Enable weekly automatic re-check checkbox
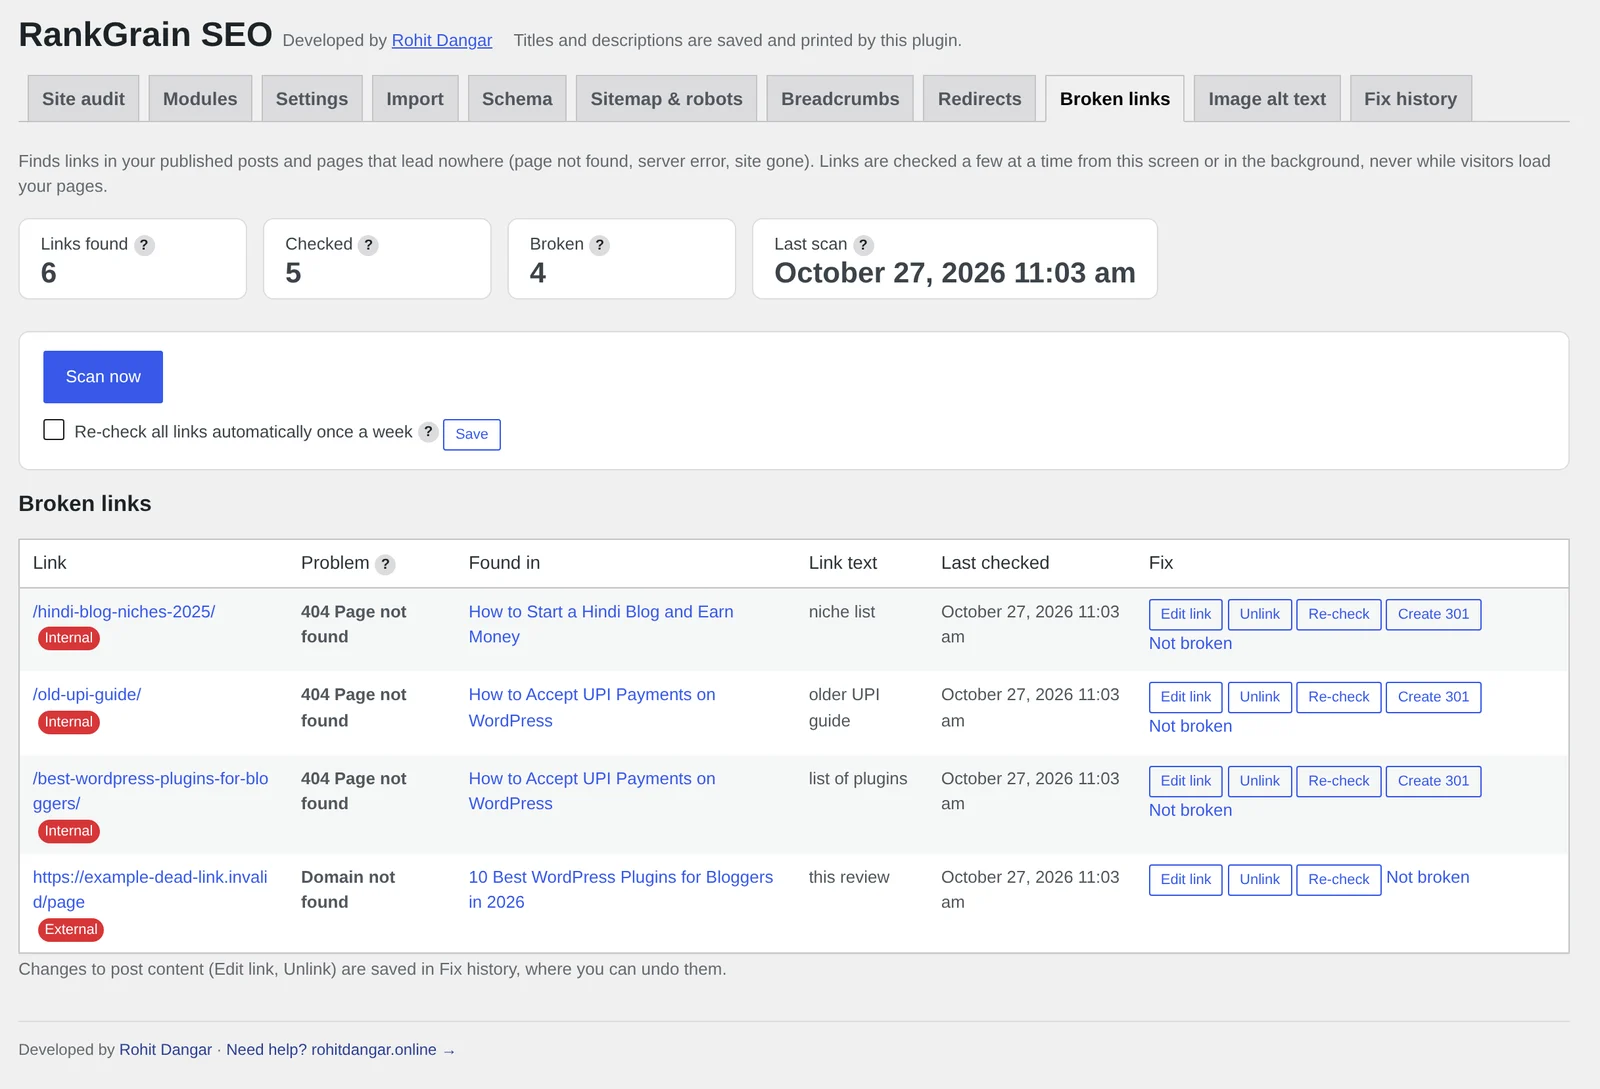The width and height of the screenshot is (1600, 1089). [x=54, y=430]
